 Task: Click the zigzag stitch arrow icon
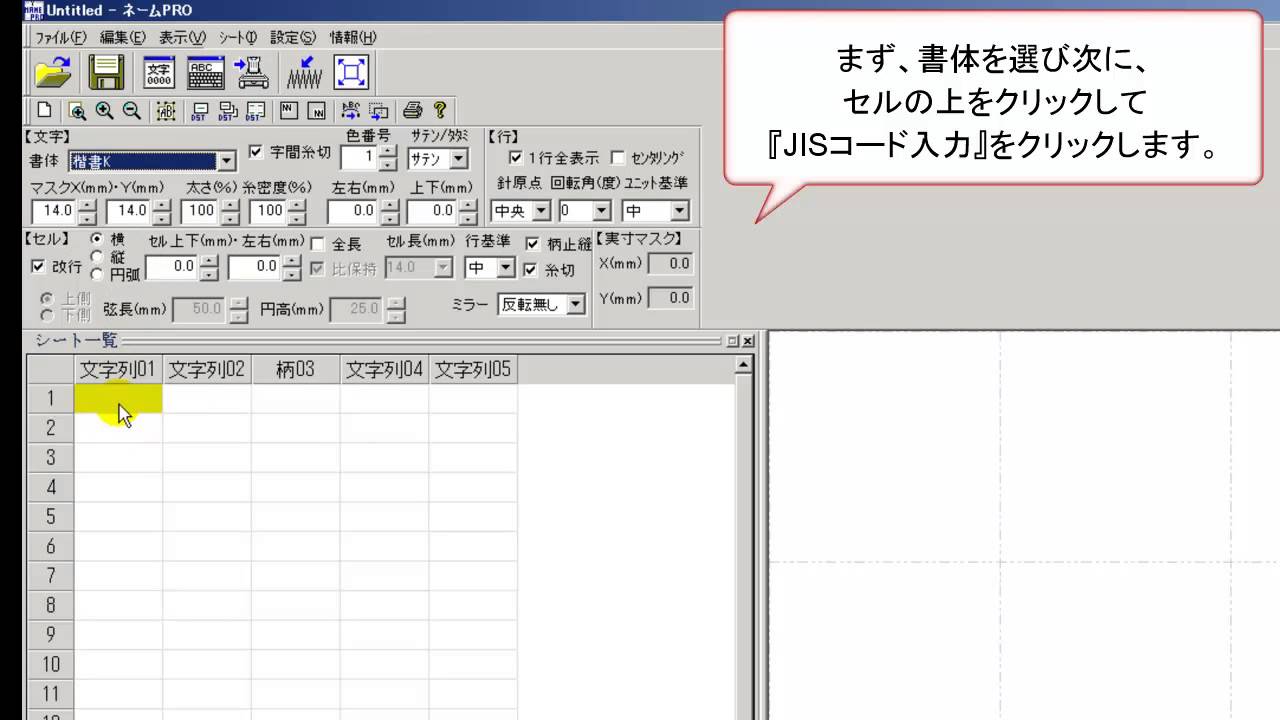coord(304,72)
